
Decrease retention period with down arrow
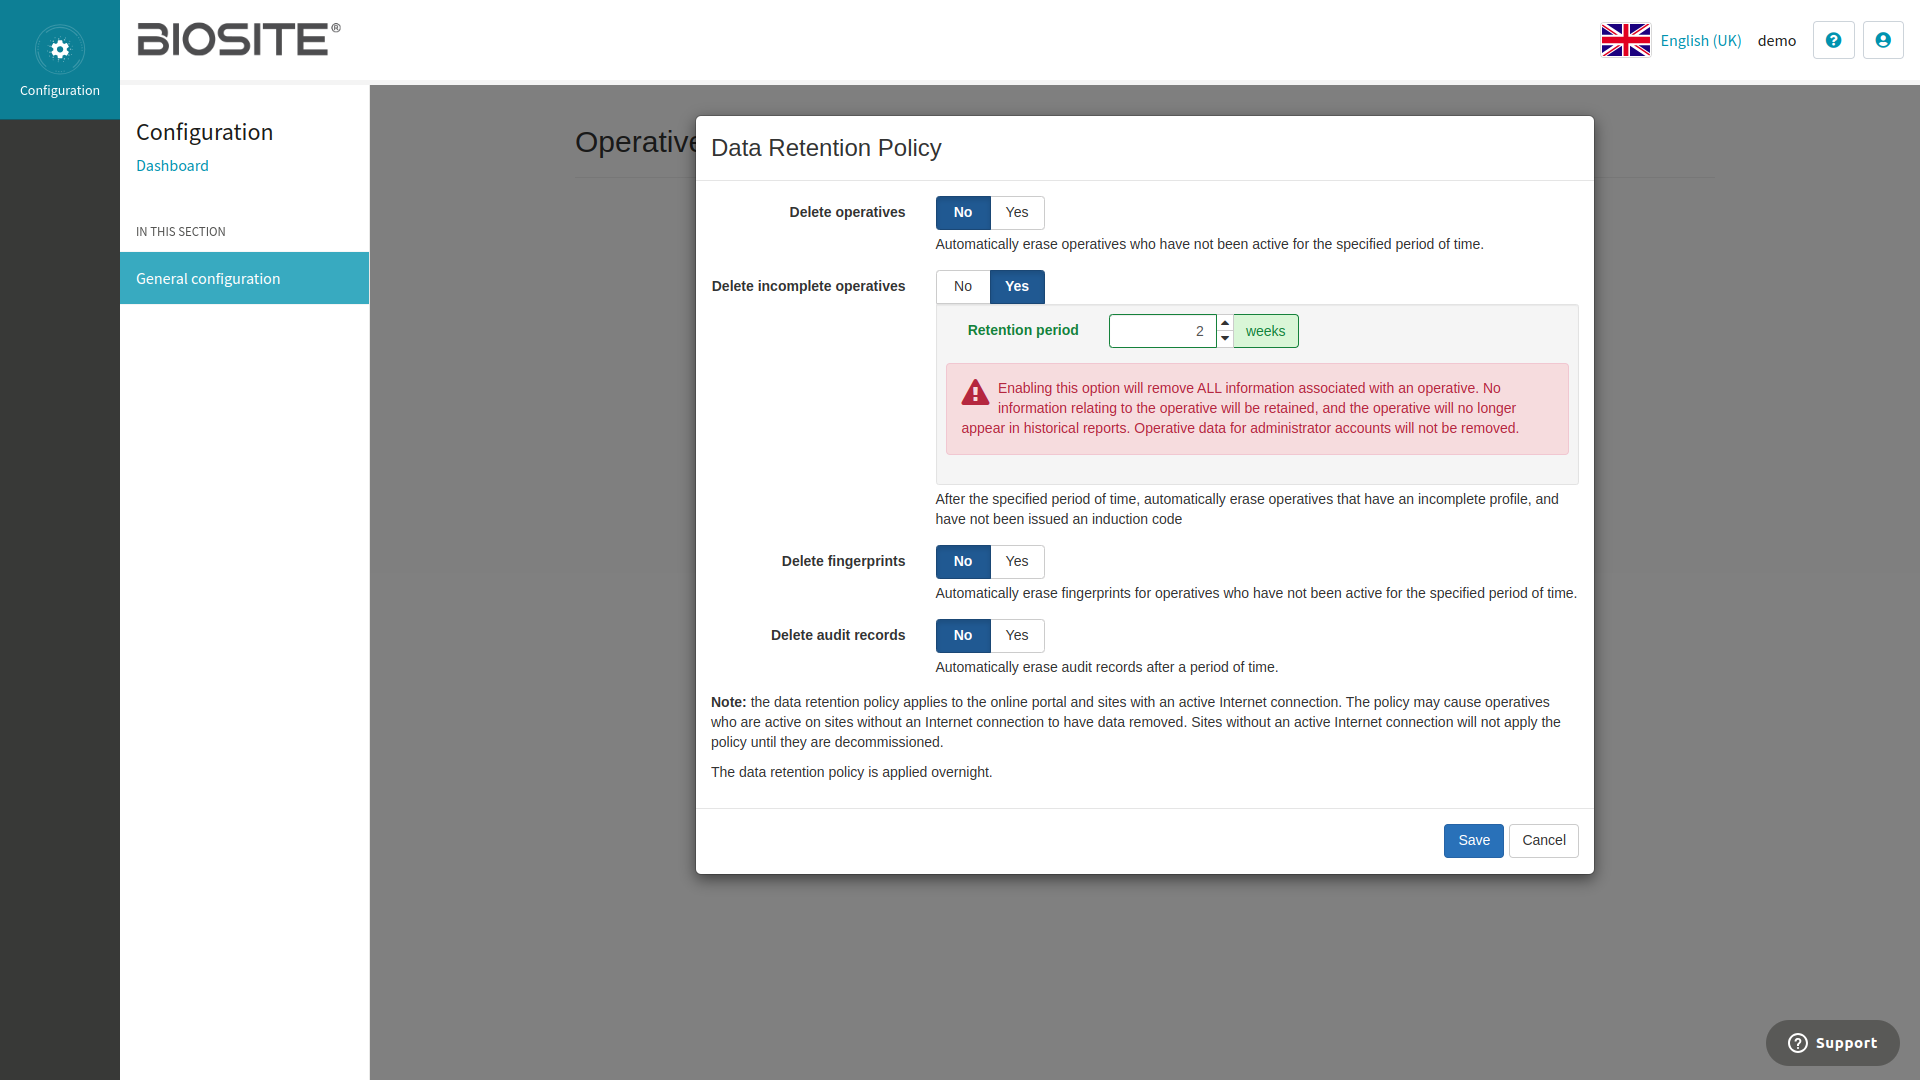pyautogui.click(x=1225, y=339)
